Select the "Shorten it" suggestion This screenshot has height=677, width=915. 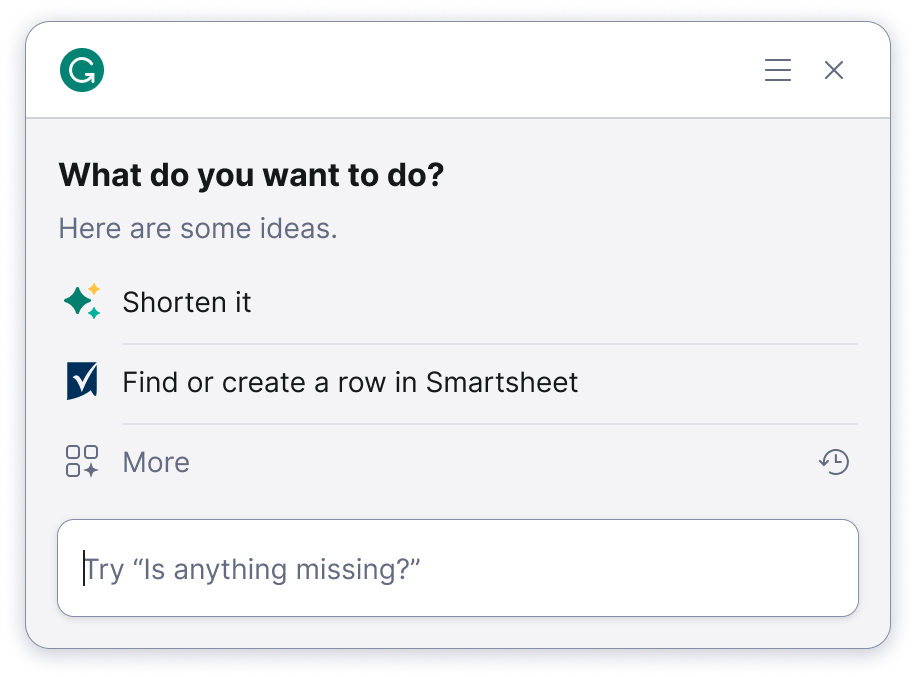(x=187, y=302)
